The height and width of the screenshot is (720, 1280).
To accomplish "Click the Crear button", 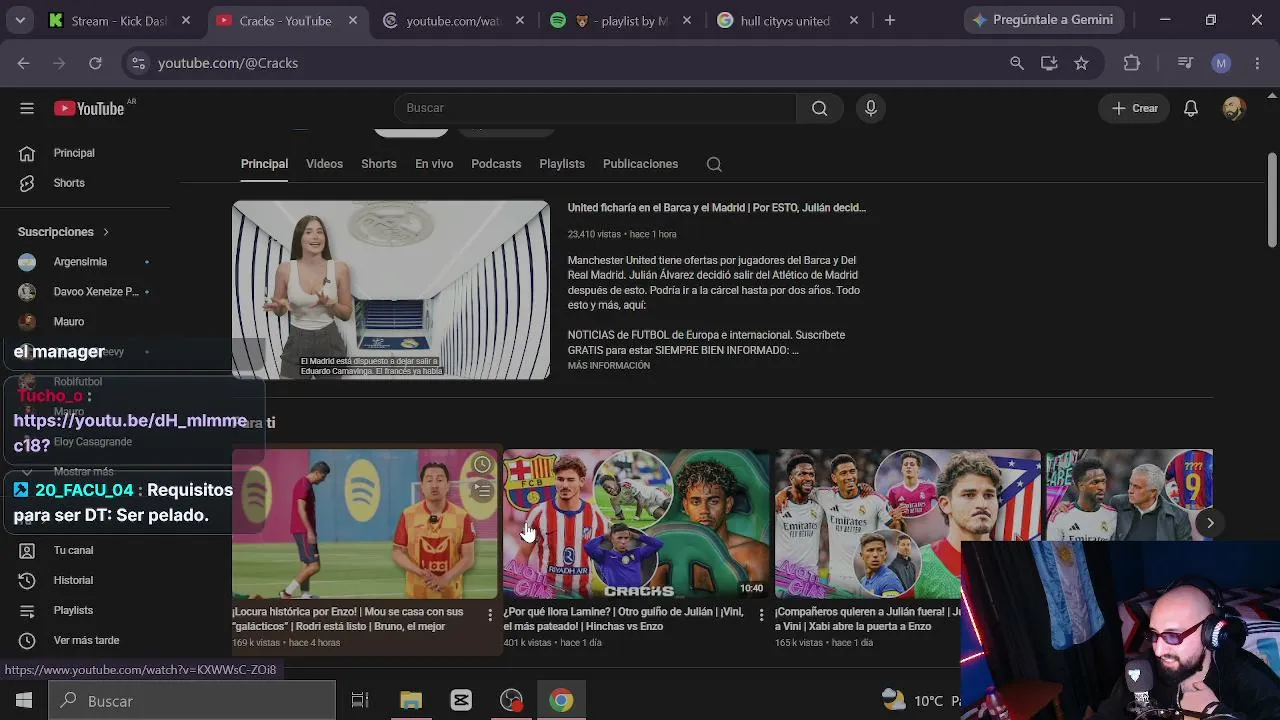I will 1135,108.
